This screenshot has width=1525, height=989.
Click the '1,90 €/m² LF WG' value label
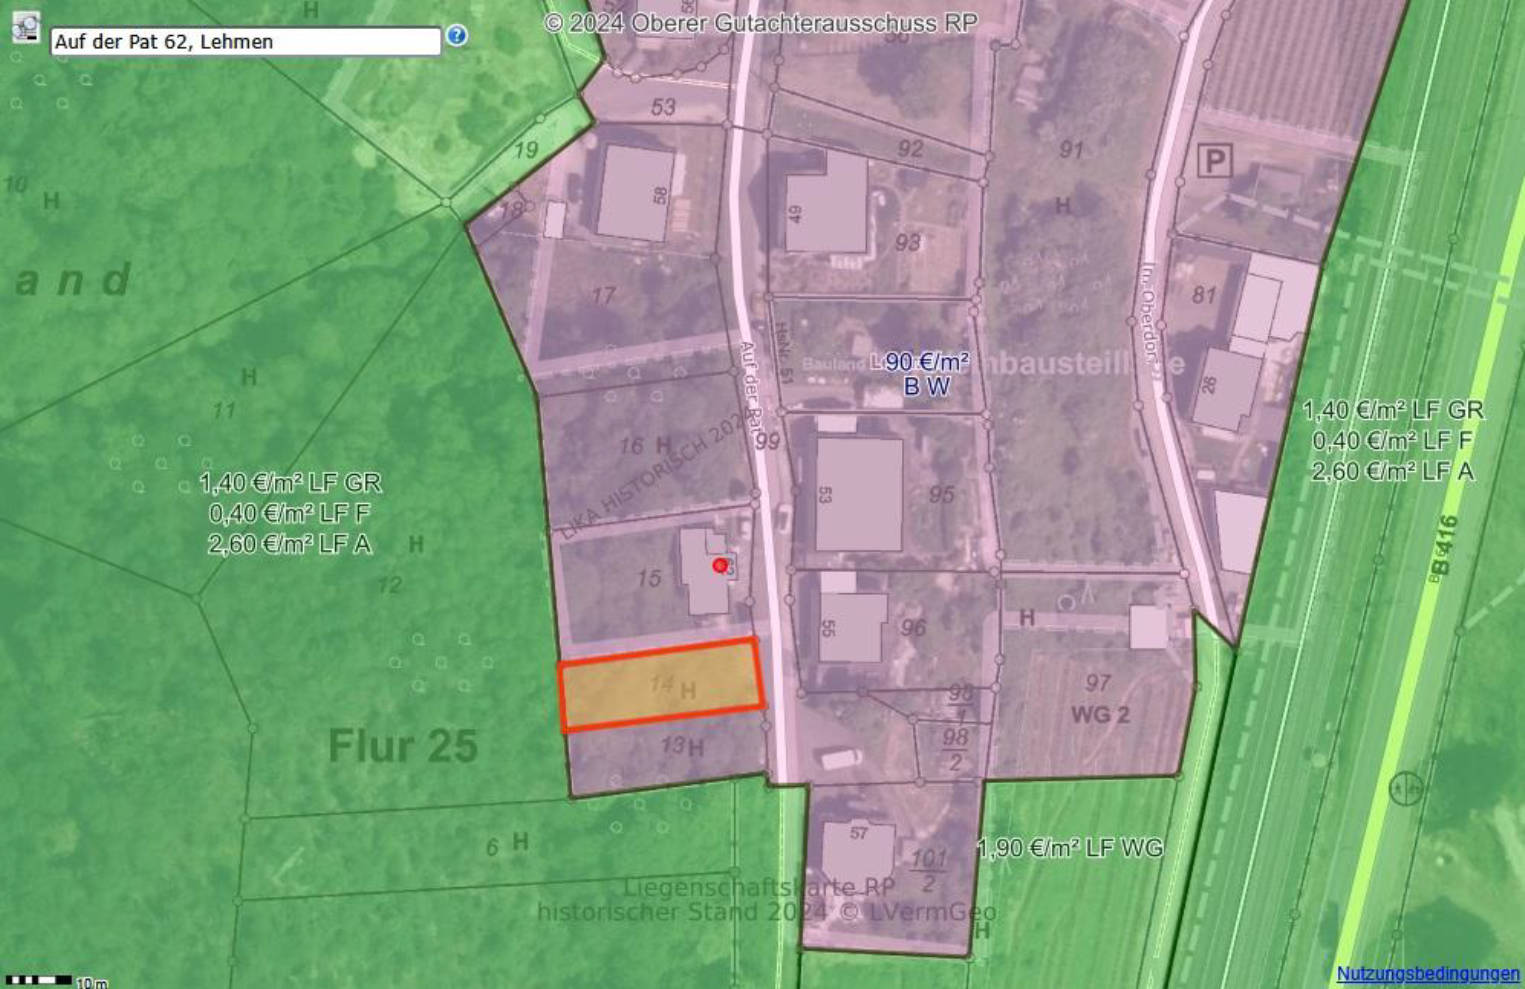point(1070,848)
